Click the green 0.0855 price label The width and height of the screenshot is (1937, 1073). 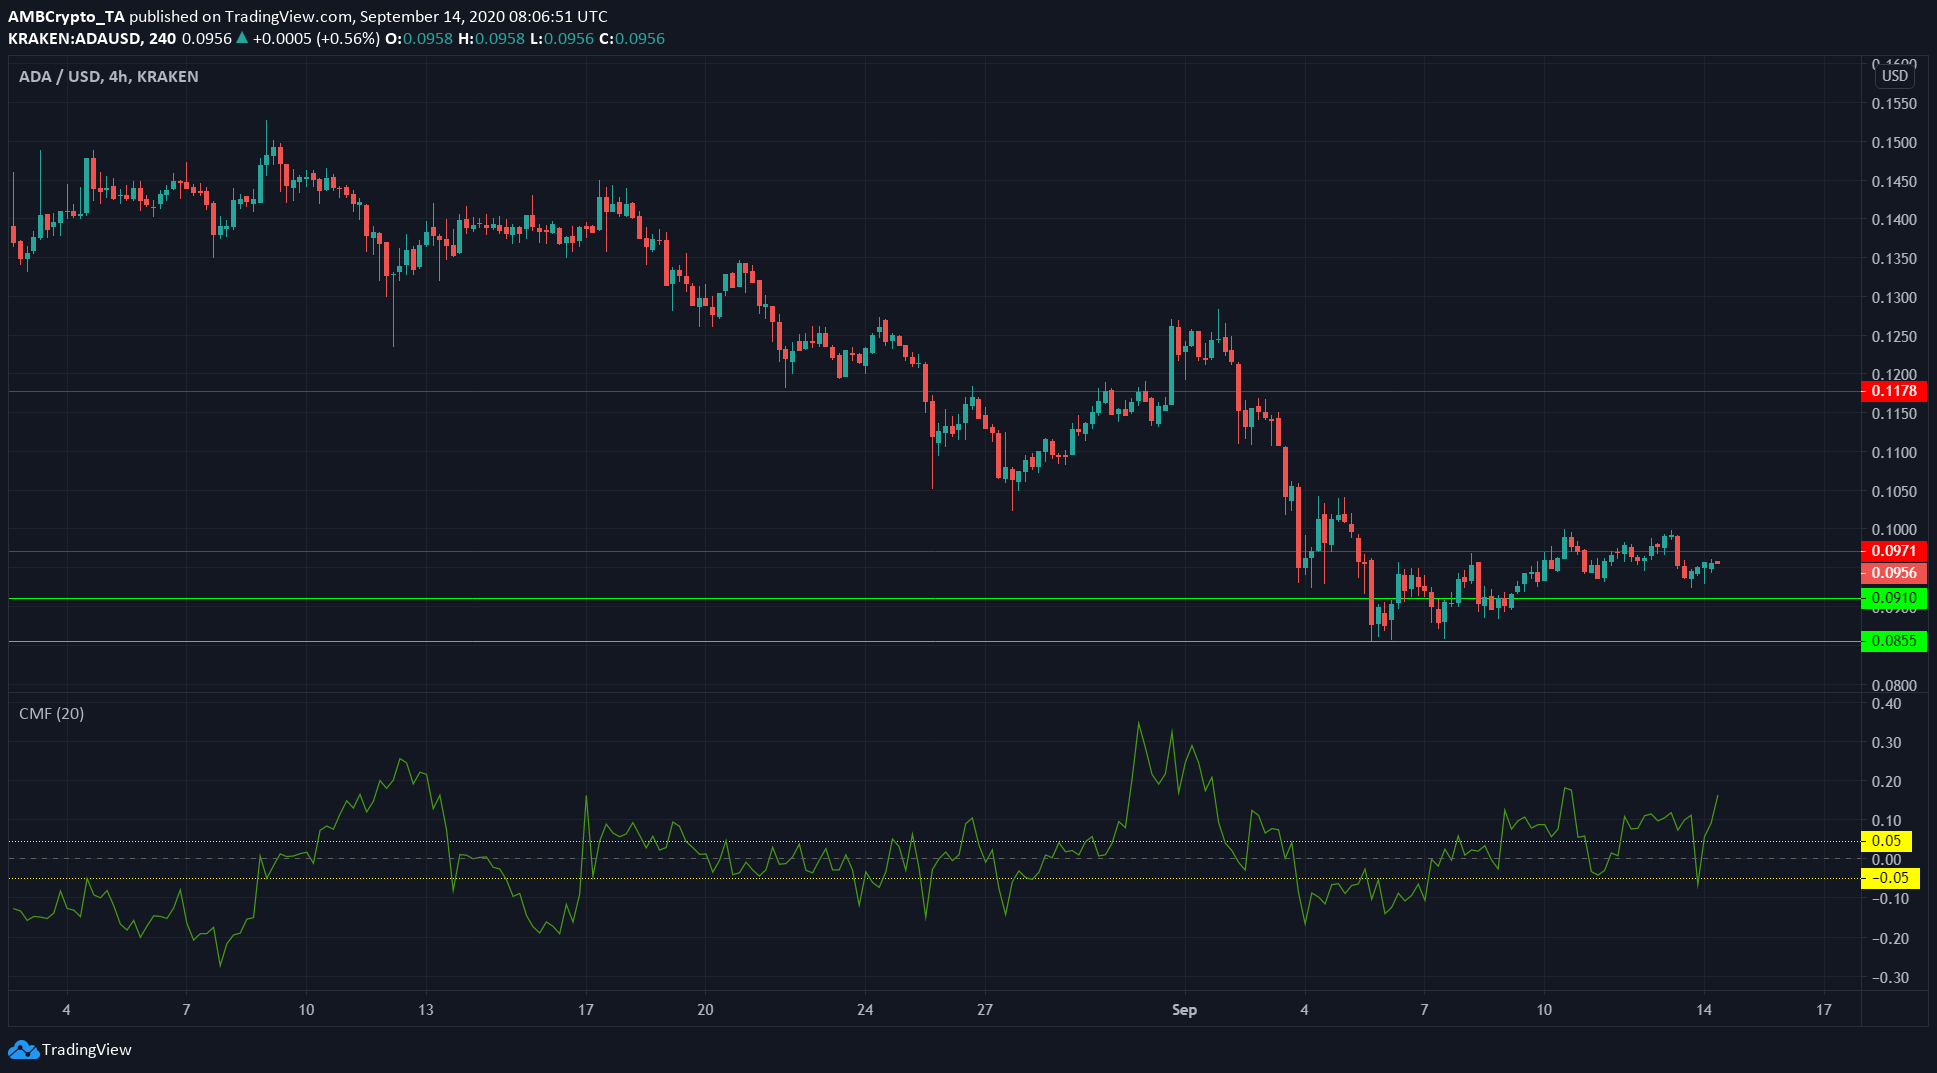pos(1894,641)
